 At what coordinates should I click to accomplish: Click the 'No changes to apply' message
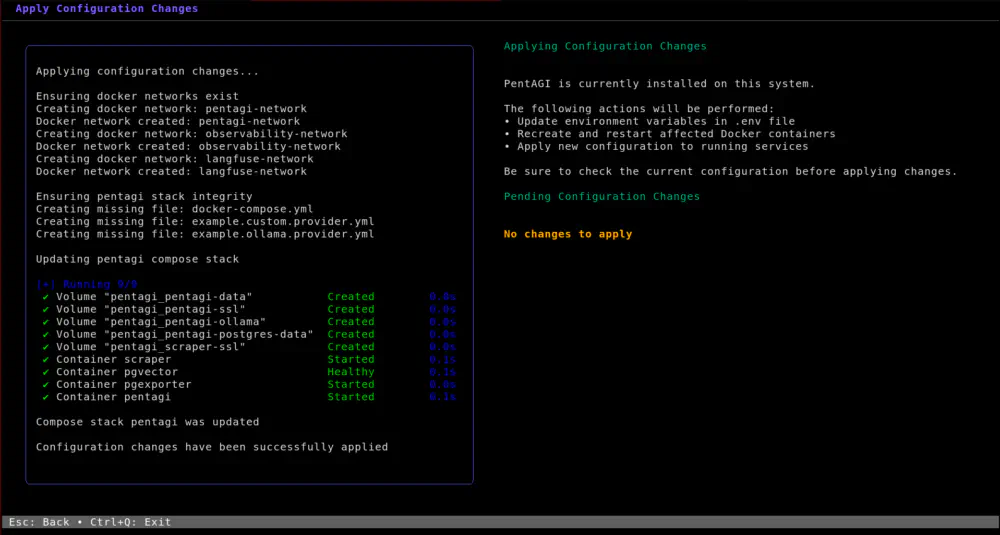coord(568,234)
